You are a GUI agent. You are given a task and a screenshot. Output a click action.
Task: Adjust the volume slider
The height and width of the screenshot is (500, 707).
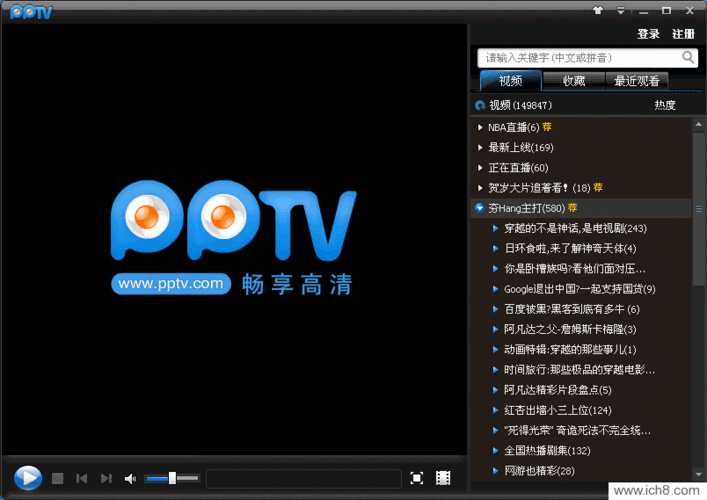(172, 478)
